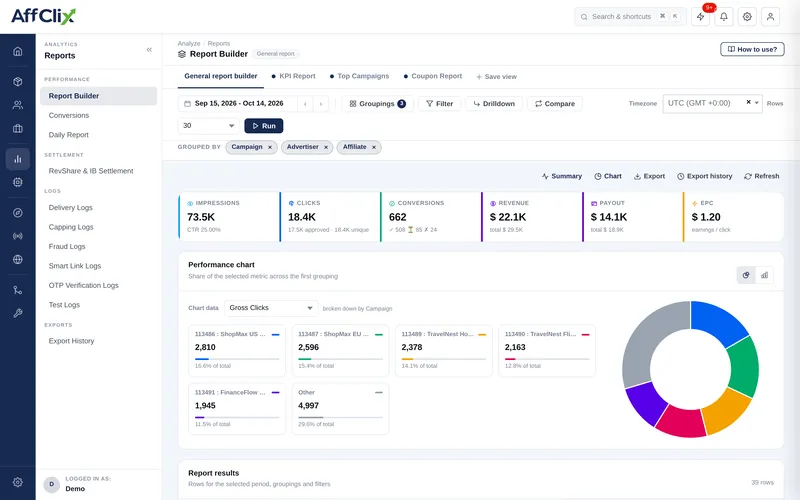Viewport: 800px width, 500px height.
Task: Click the Analyze breadcrumb link
Action: pyautogui.click(x=189, y=43)
